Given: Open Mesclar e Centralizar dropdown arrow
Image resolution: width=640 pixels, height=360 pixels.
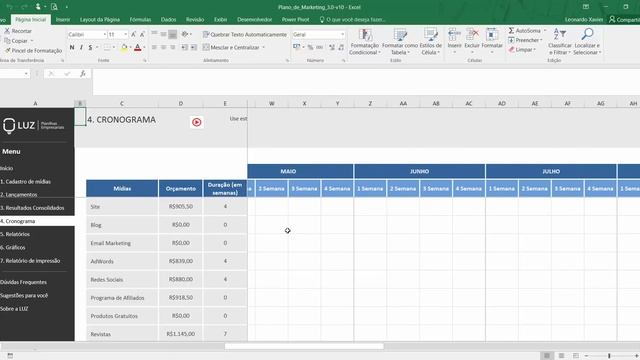Looking at the screenshot, I should click(x=263, y=47).
